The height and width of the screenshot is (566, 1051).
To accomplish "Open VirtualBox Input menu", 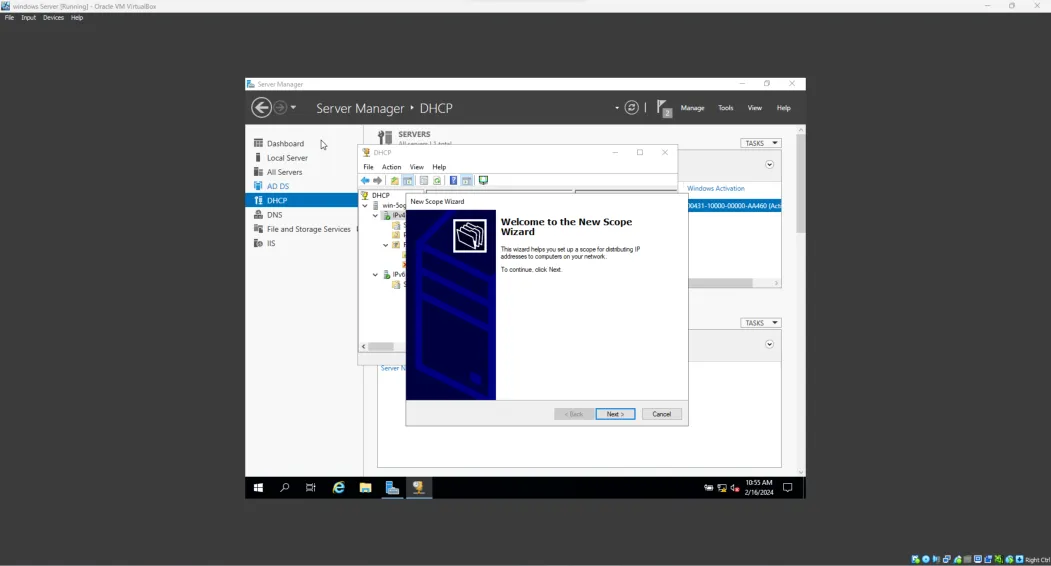I will pos(28,17).
